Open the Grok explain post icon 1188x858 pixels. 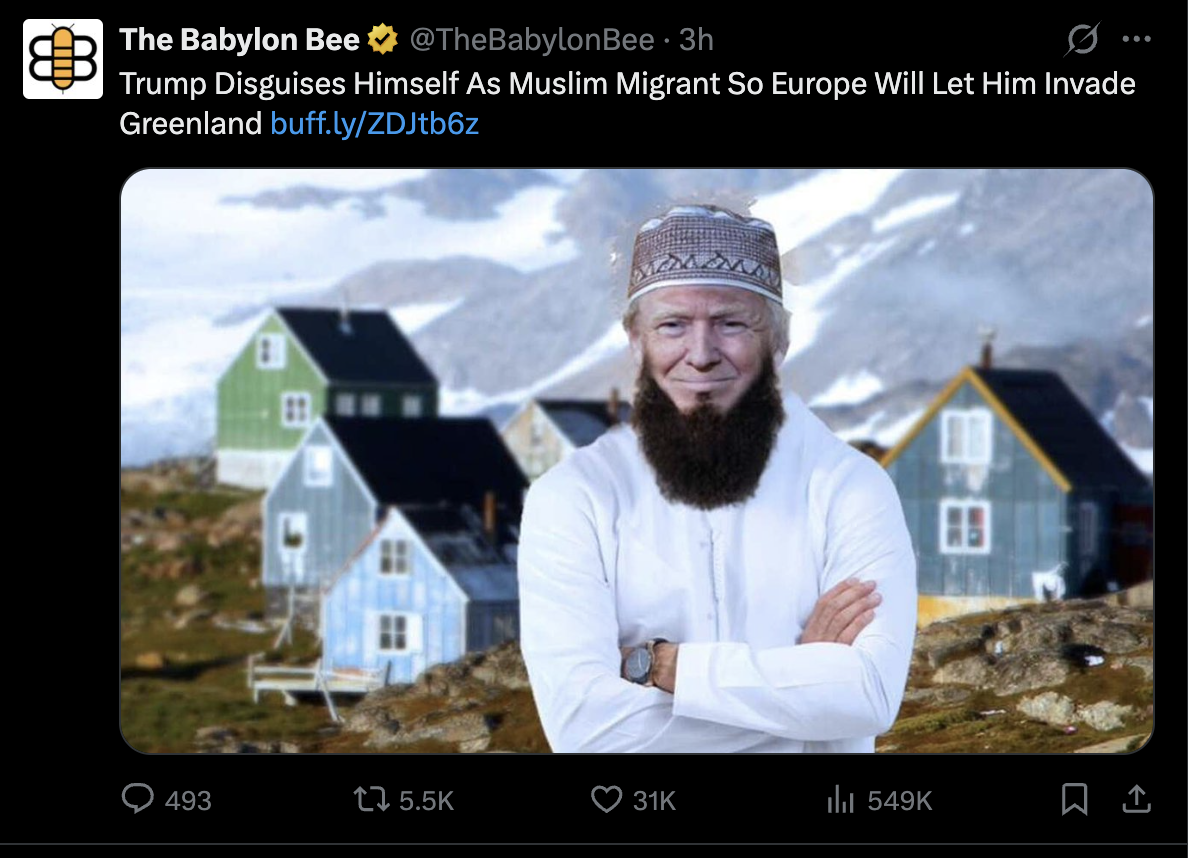pyautogui.click(x=1082, y=39)
